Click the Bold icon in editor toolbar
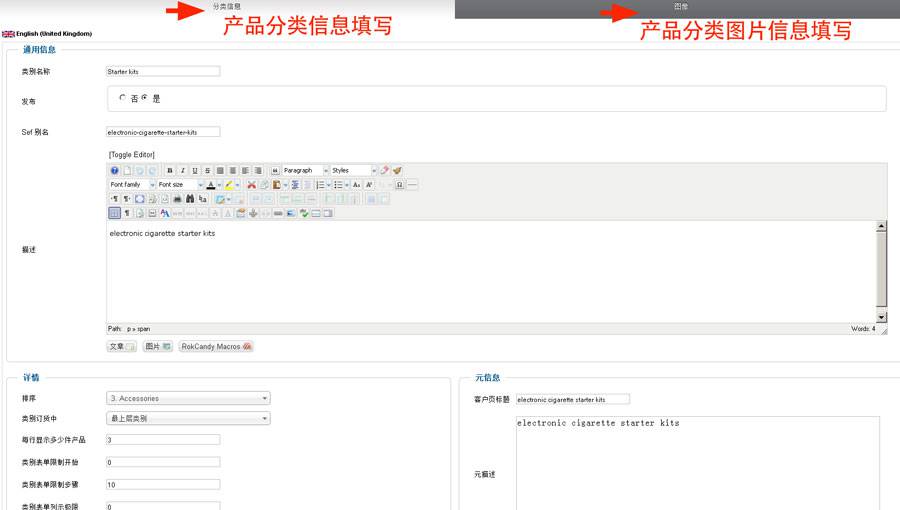 [x=170, y=171]
